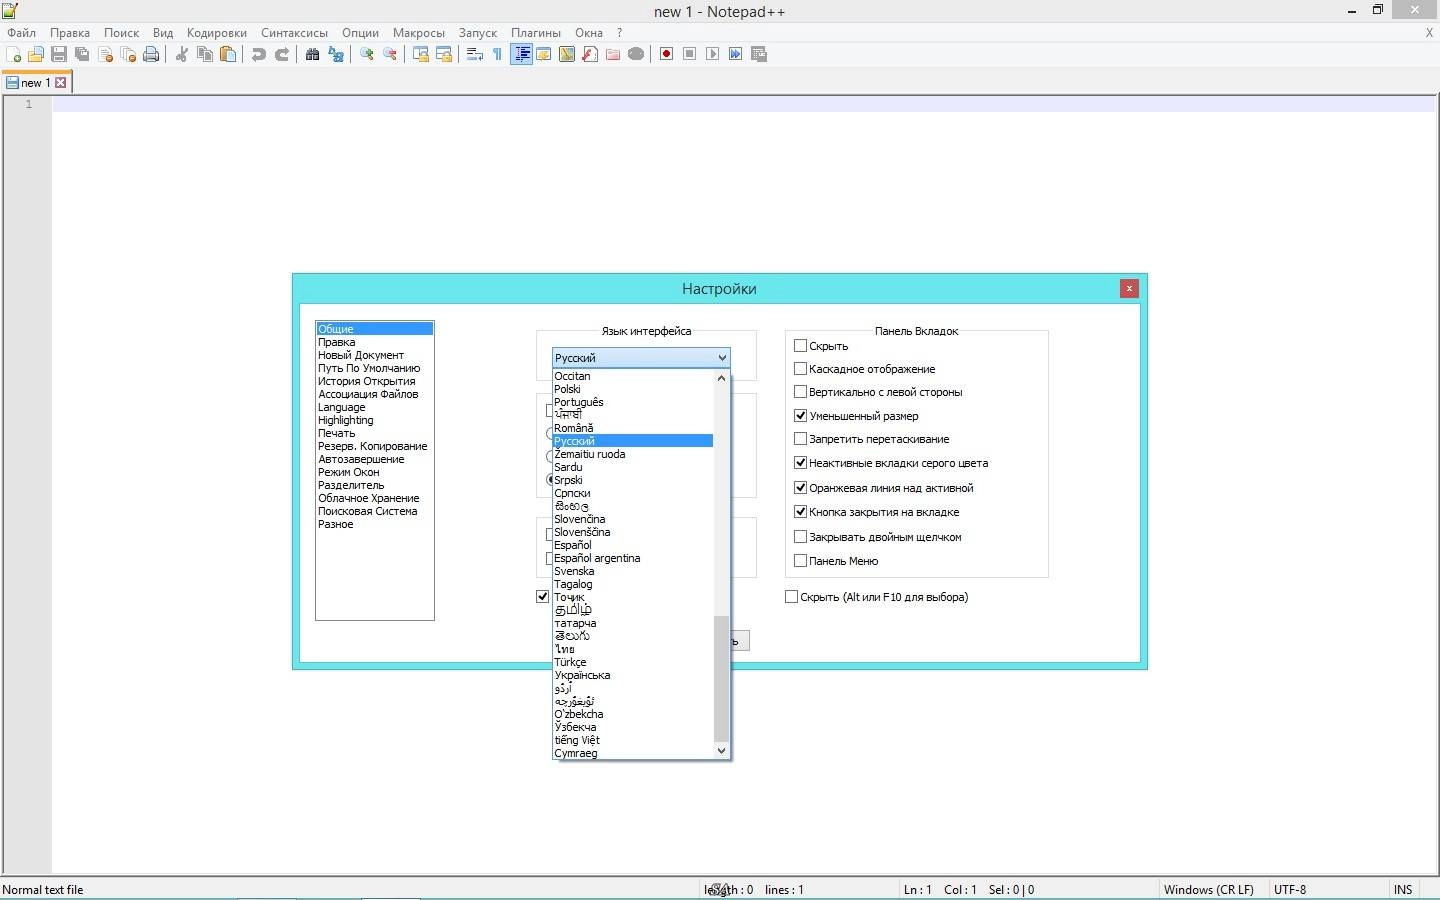Uncheck Неактивные вкладки серого цвета

(800, 462)
